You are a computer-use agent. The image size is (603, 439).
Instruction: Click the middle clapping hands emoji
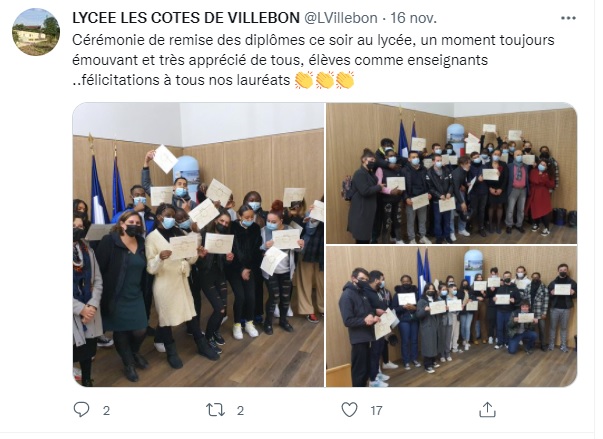tap(325, 80)
